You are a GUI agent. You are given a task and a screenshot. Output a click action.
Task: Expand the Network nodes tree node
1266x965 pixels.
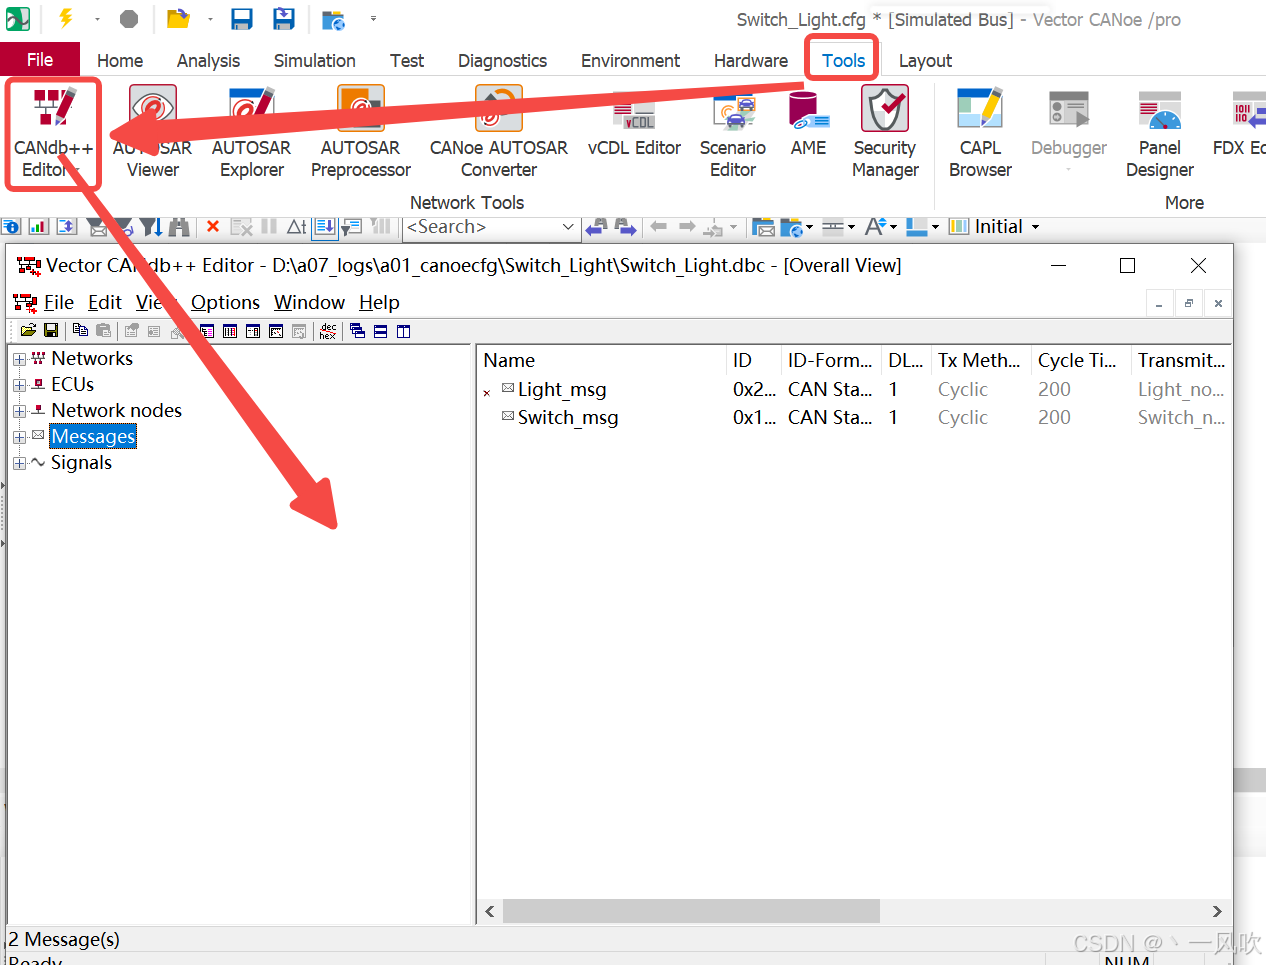tap(19, 411)
